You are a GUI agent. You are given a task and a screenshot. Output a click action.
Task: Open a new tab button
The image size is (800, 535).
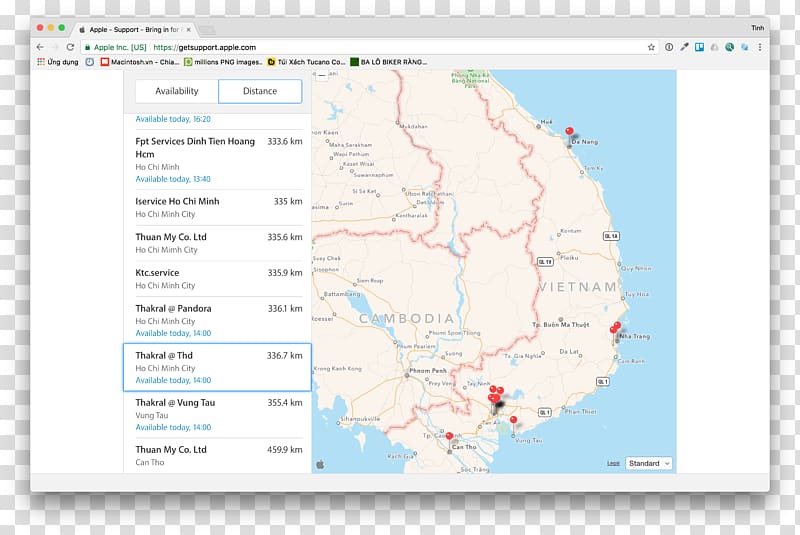click(207, 30)
